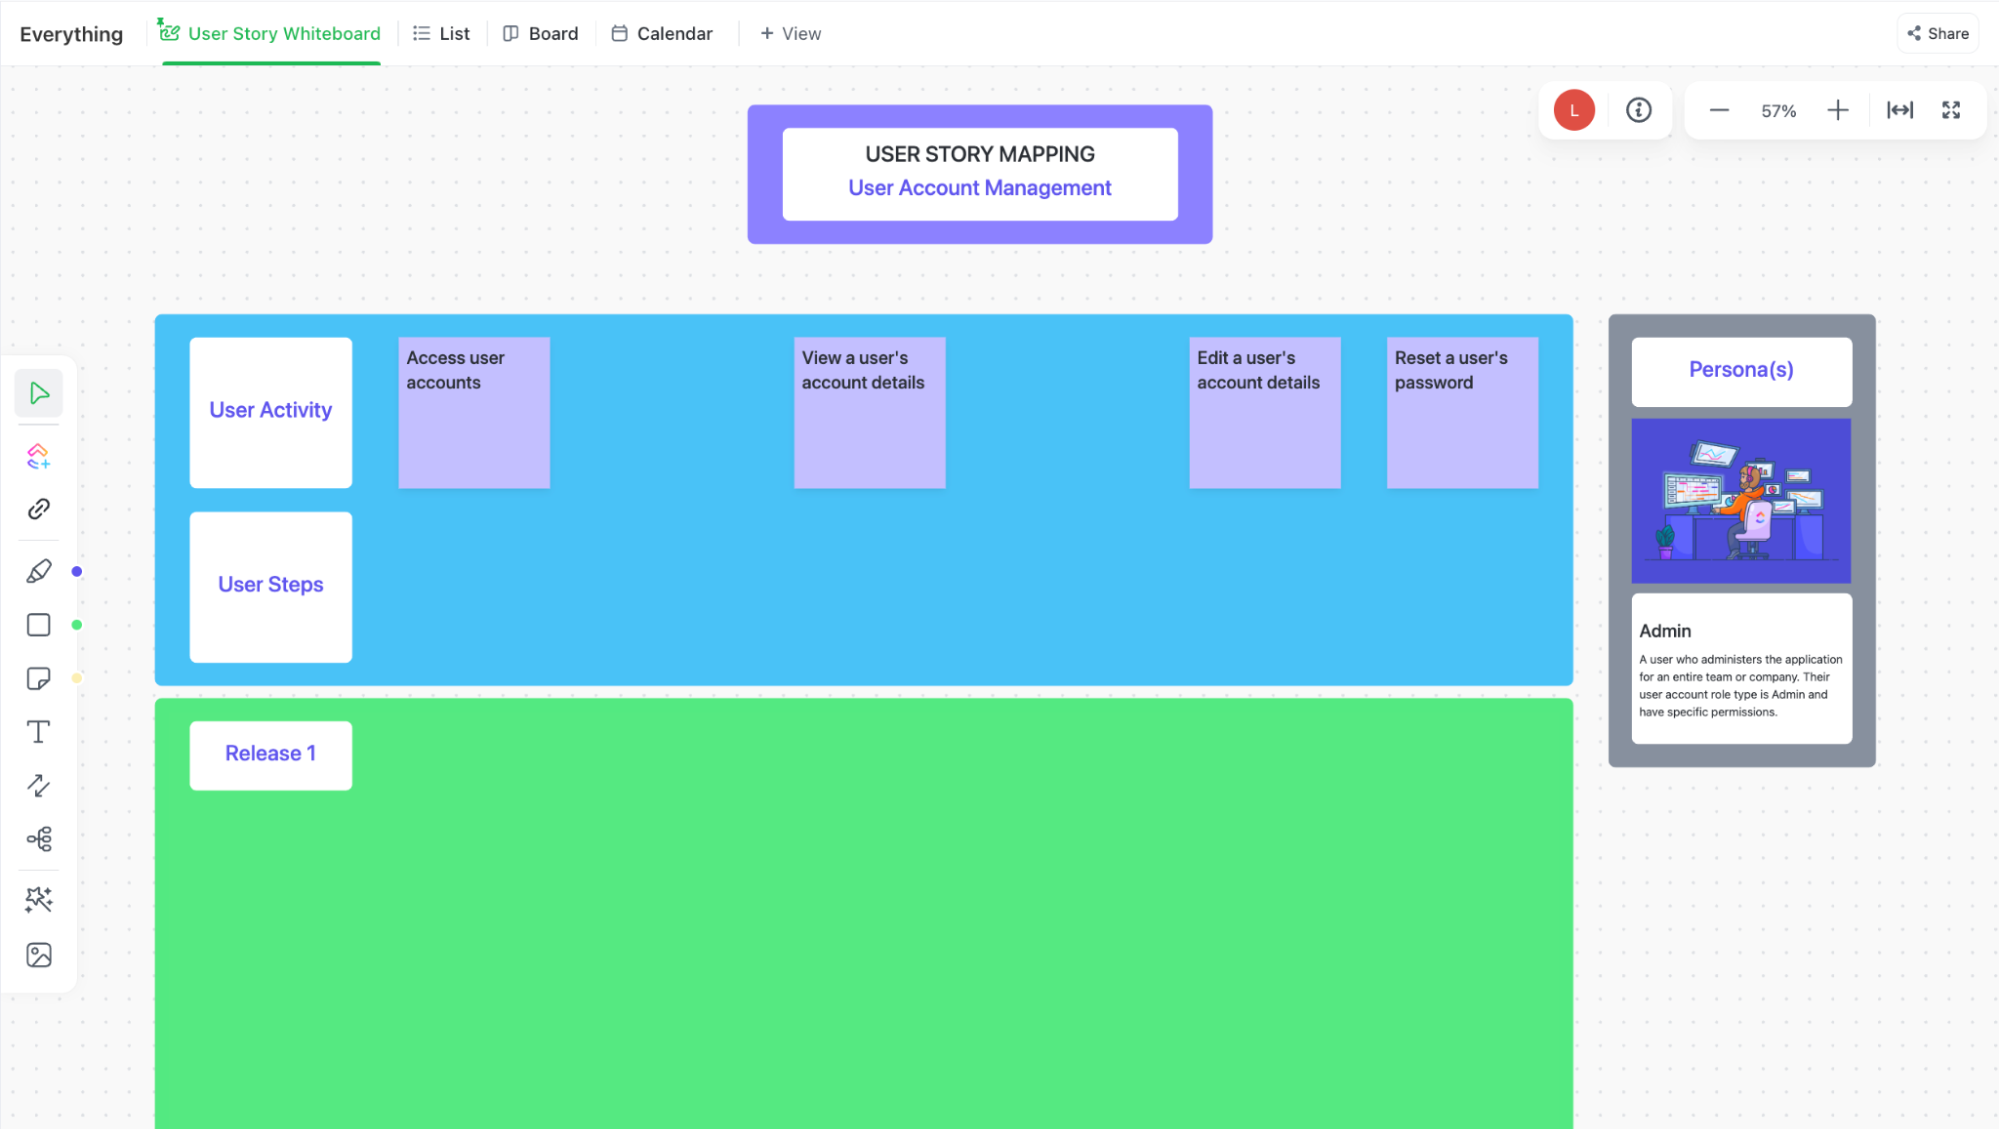
Task: Pick the blue pen color dot
Action: 77,572
